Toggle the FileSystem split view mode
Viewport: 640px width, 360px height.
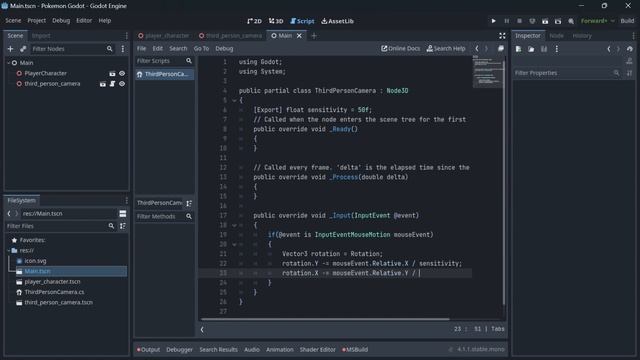click(x=122, y=213)
